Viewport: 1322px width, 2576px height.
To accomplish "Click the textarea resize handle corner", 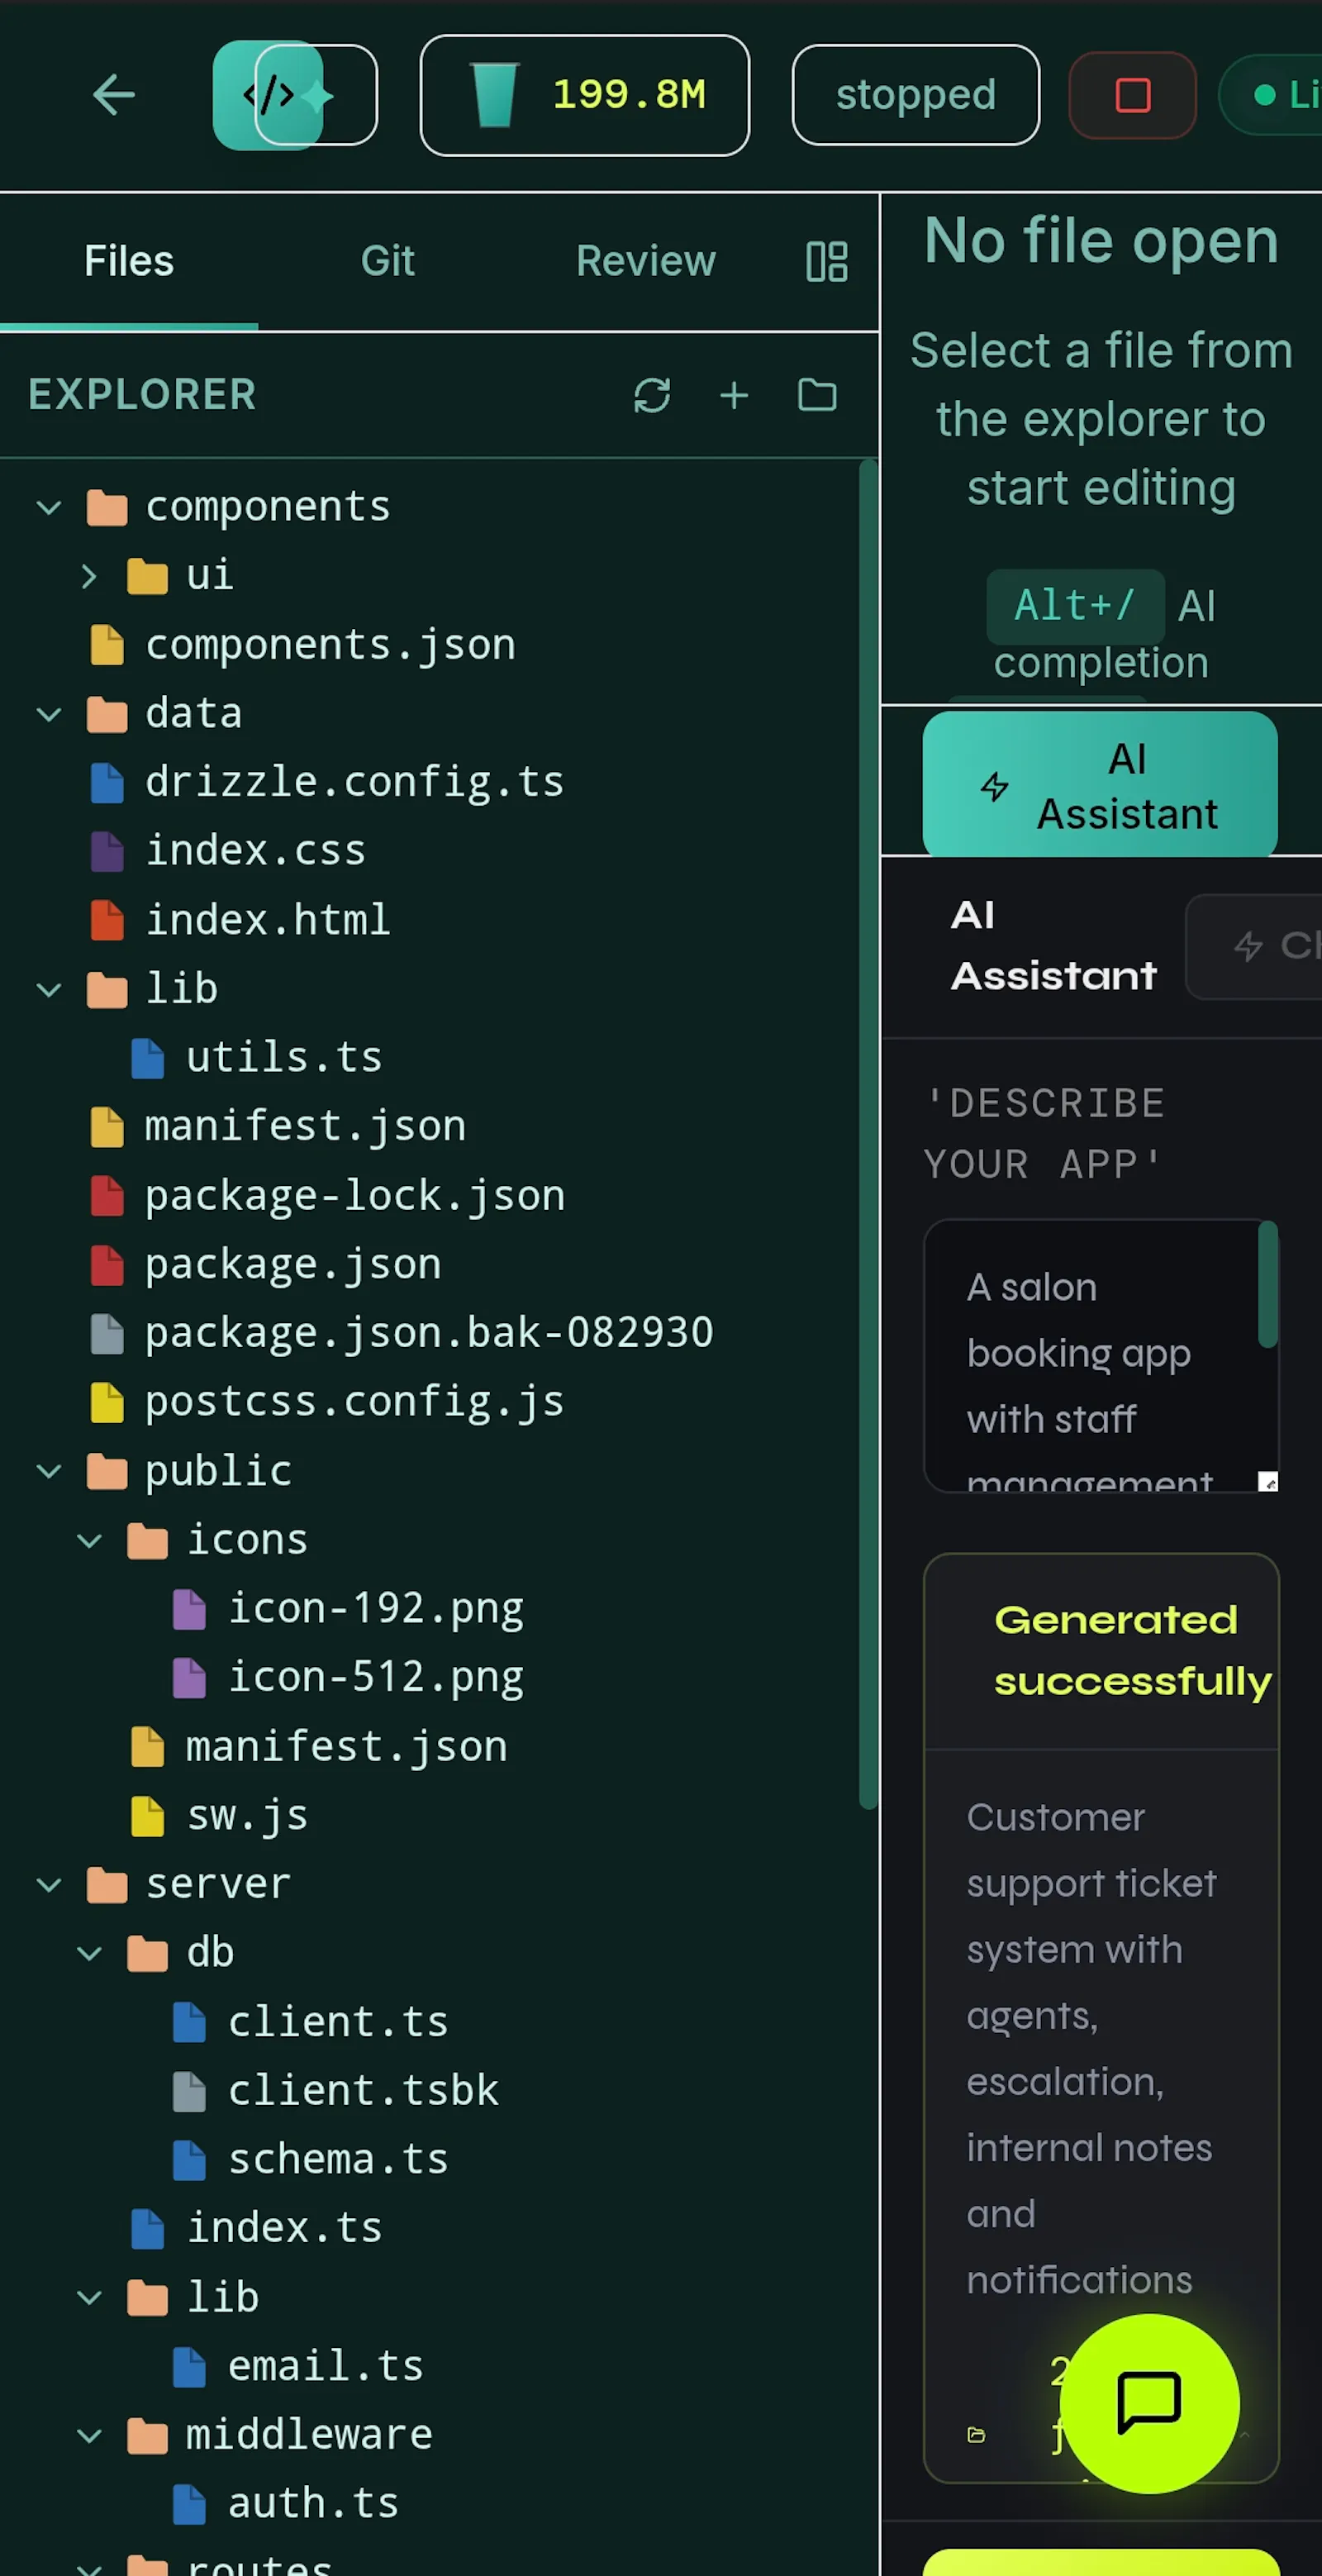I will point(1268,1482).
